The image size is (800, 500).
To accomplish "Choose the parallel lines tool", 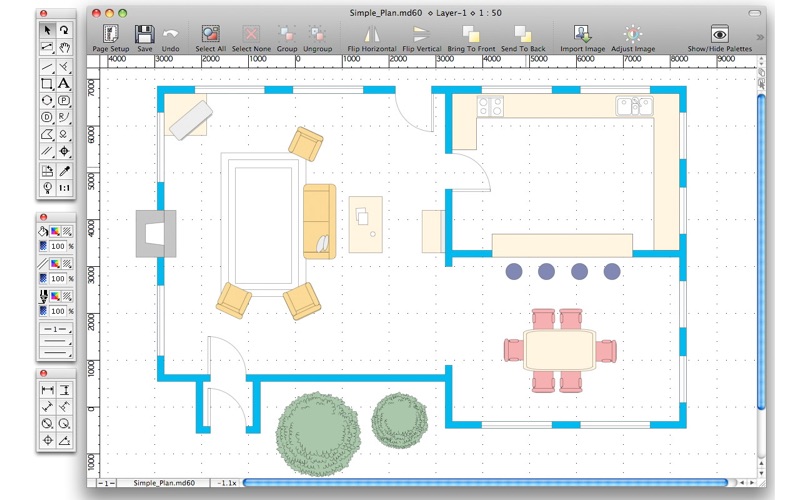I will click(47, 151).
